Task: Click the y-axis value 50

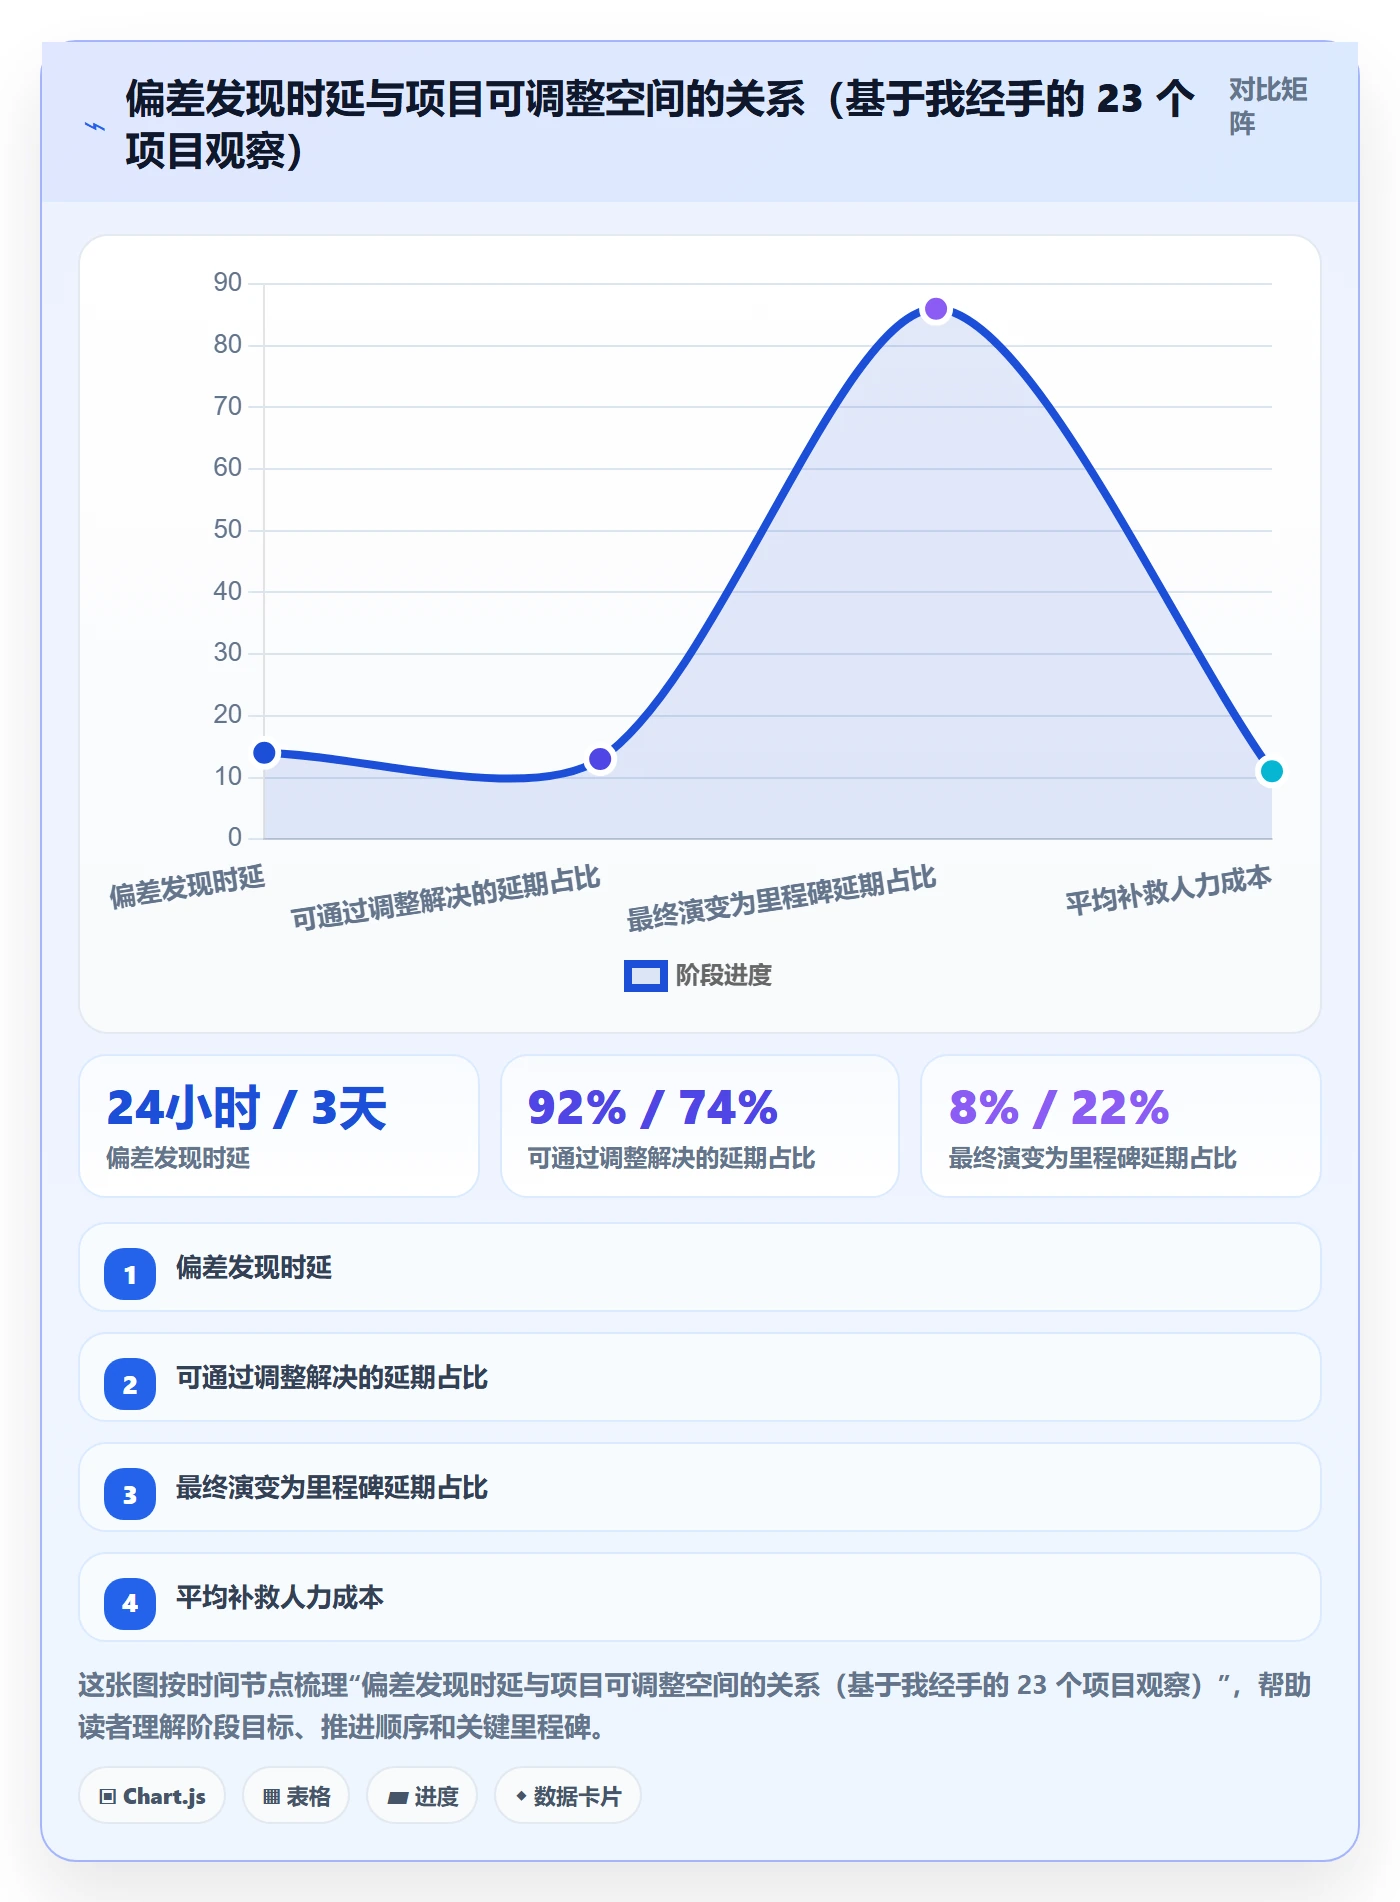Action: click(228, 530)
